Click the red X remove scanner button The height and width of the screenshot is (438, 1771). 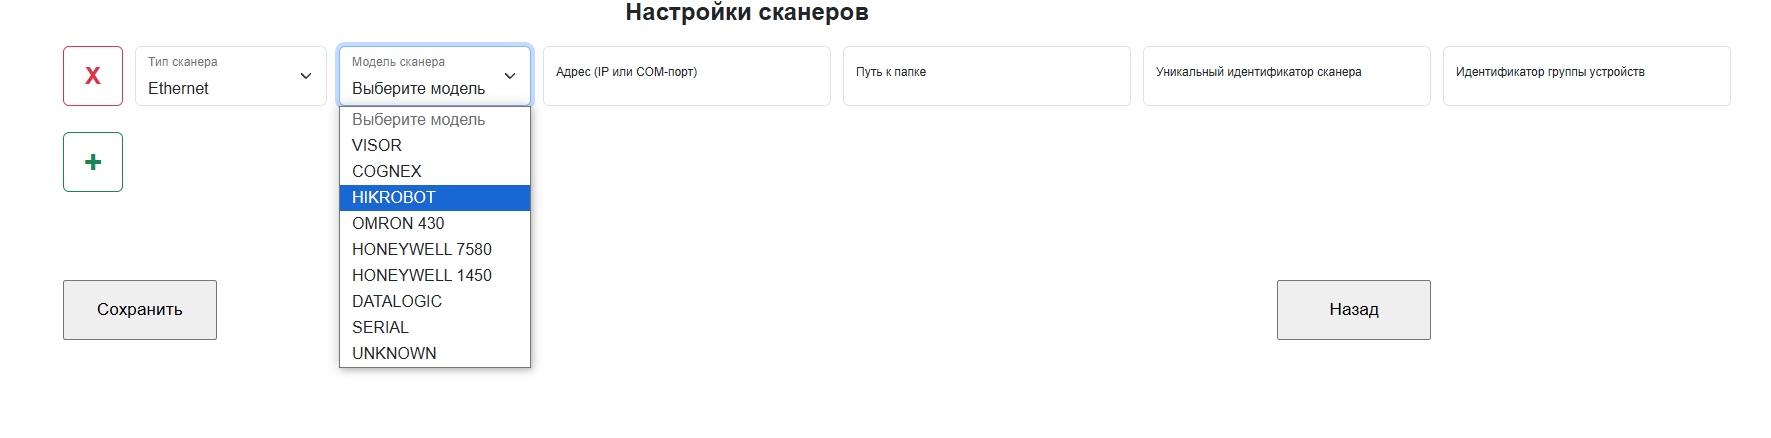[93, 76]
